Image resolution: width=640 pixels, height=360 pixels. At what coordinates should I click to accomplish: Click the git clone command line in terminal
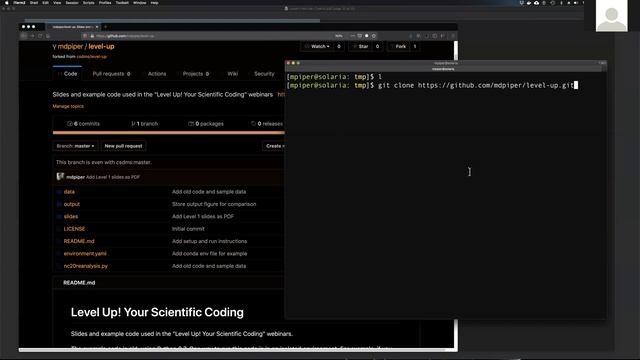click(433, 85)
